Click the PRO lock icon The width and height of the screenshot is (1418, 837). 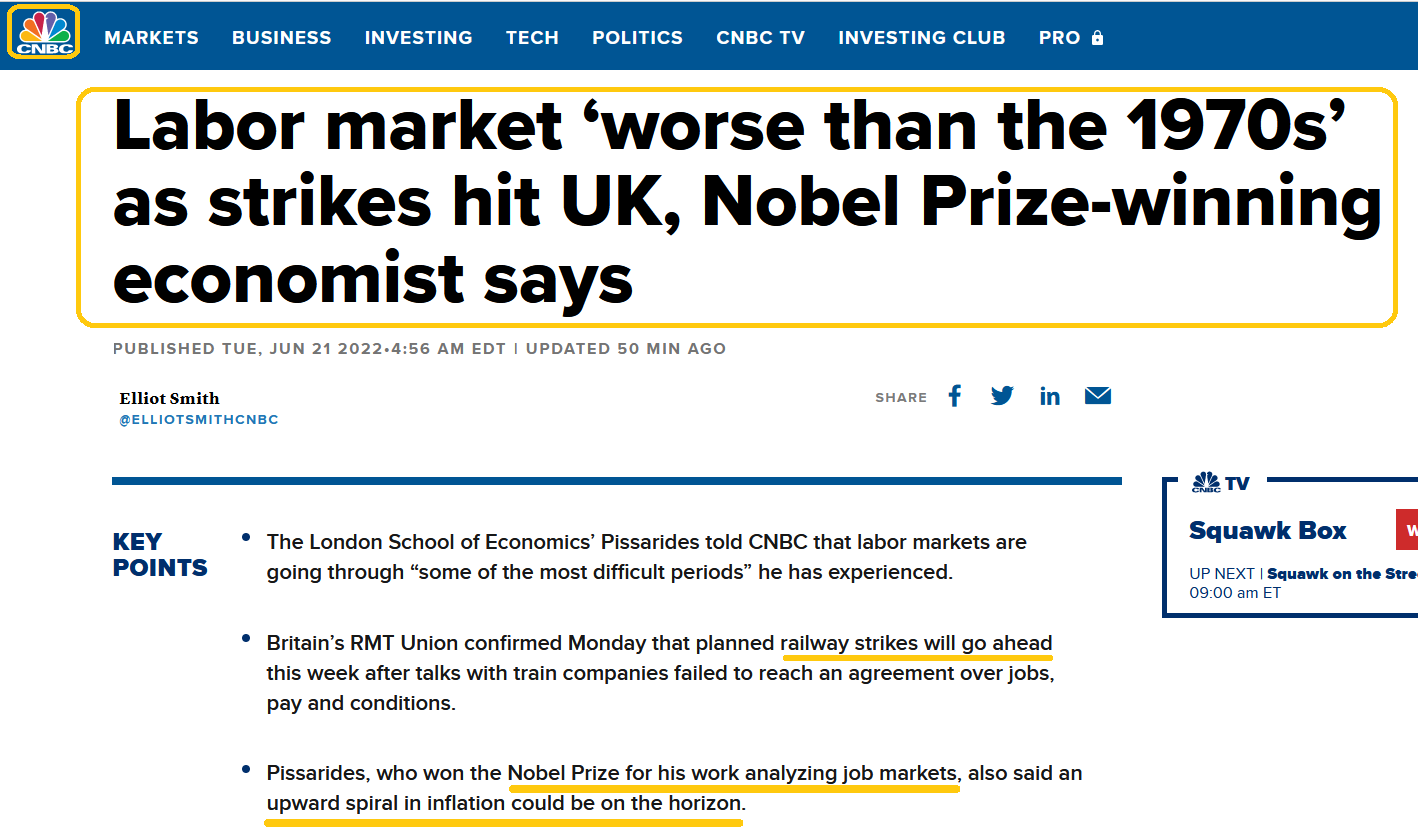coord(1098,38)
